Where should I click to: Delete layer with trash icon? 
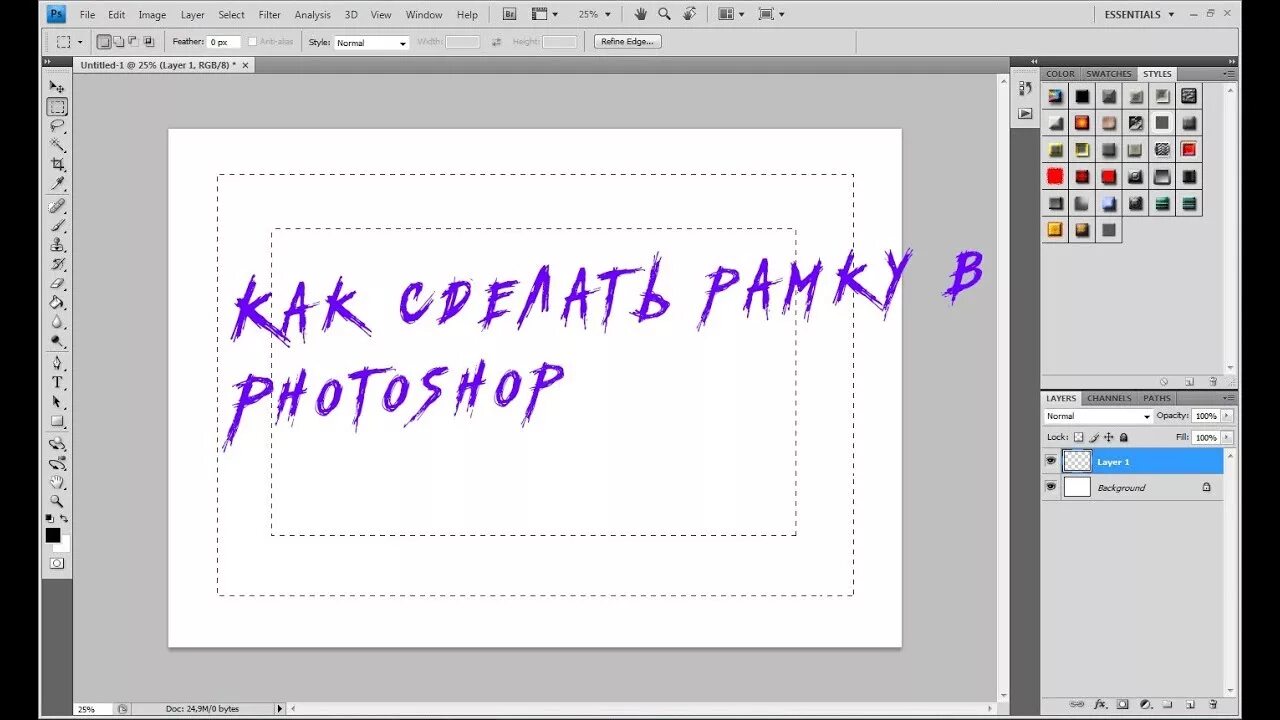click(x=1212, y=704)
